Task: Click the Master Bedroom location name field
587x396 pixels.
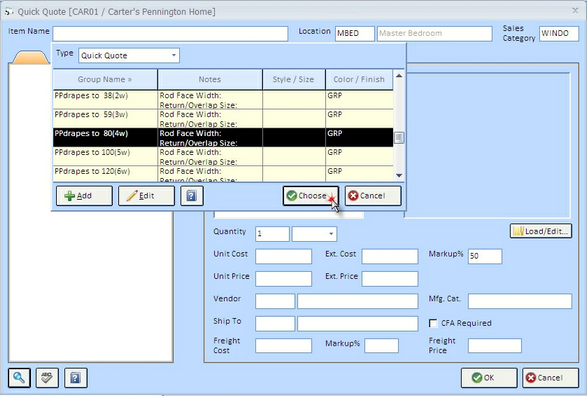Action: pyautogui.click(x=435, y=33)
